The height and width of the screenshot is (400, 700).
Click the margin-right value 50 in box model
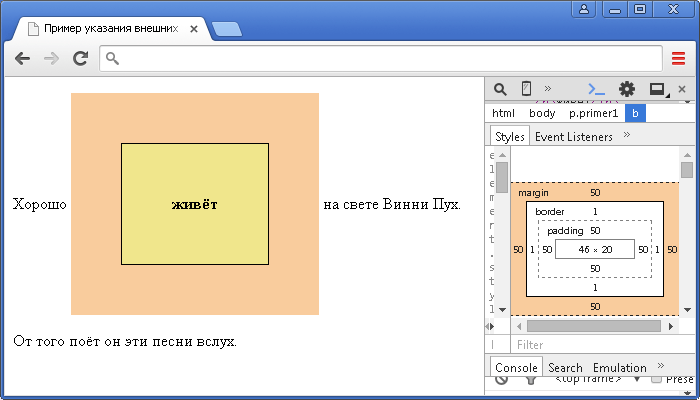pos(672,250)
